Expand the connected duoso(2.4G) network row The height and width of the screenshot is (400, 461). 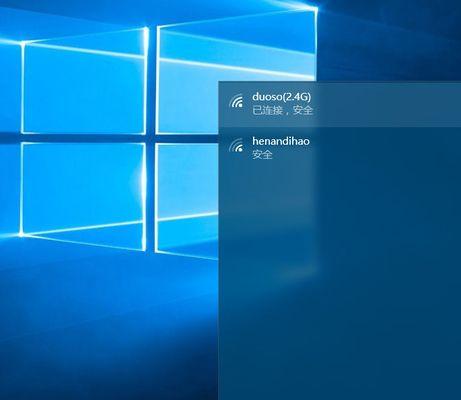[x=340, y=104]
